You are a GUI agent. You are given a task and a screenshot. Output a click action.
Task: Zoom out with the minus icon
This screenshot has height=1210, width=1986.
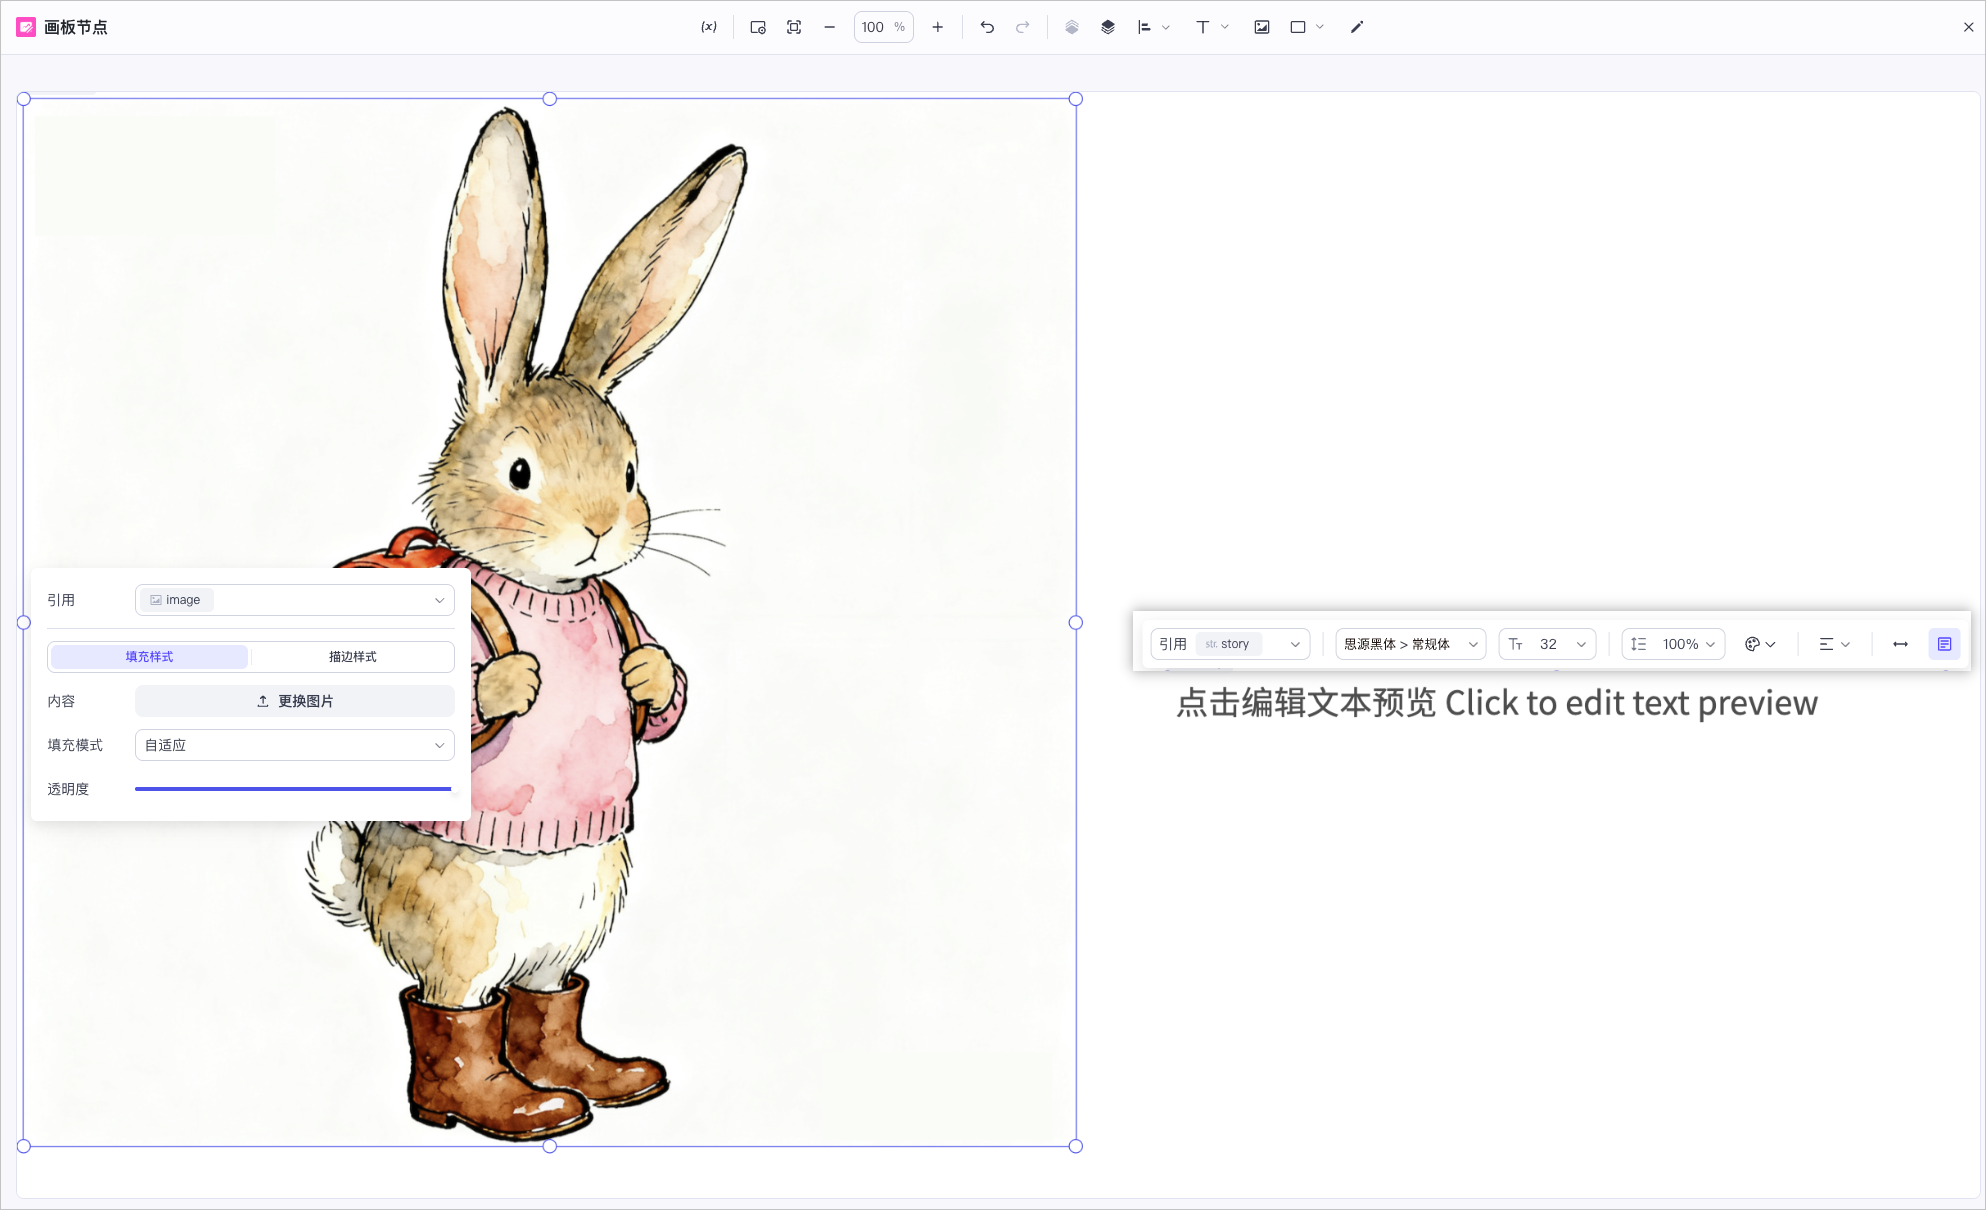click(830, 27)
